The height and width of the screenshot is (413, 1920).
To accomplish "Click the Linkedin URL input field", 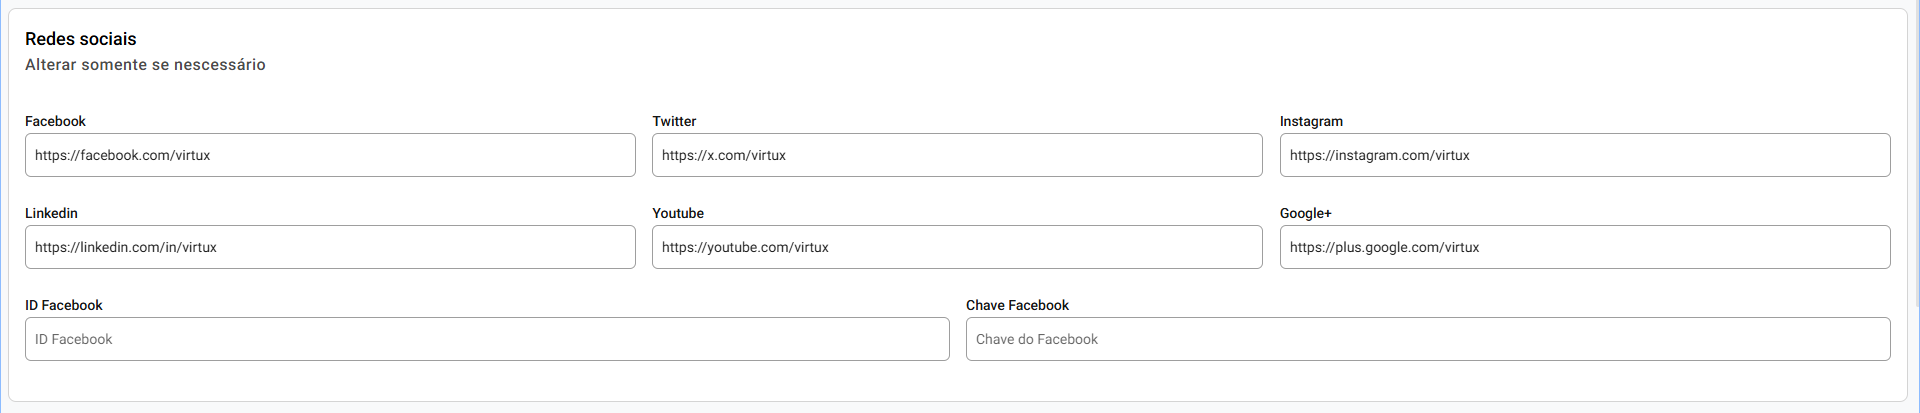I will (x=330, y=247).
